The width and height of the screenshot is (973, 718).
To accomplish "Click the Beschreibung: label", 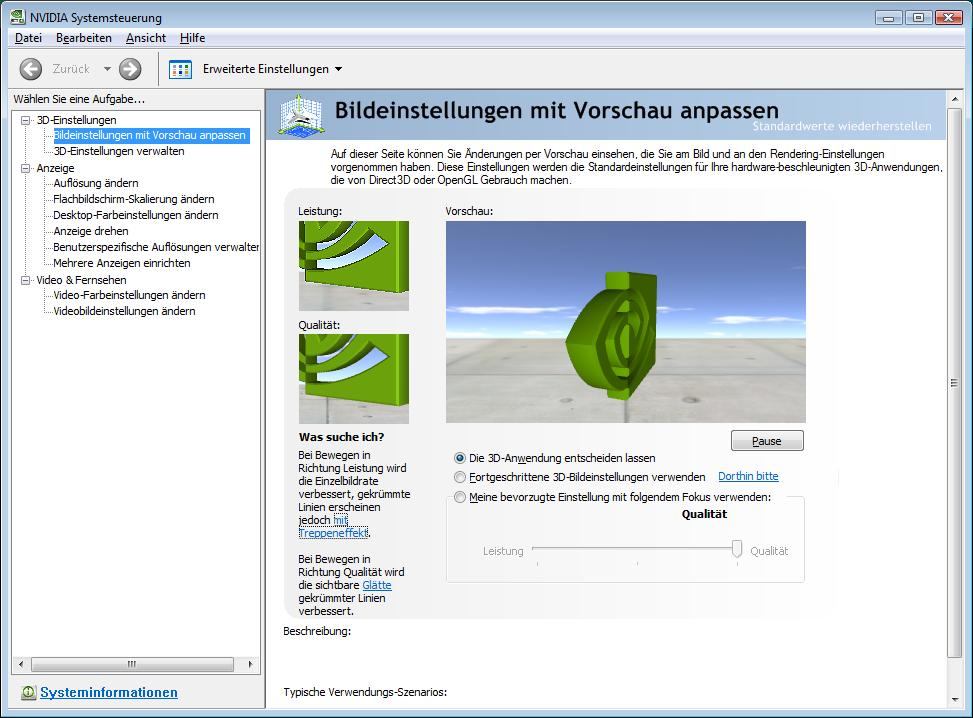I will pos(317,631).
